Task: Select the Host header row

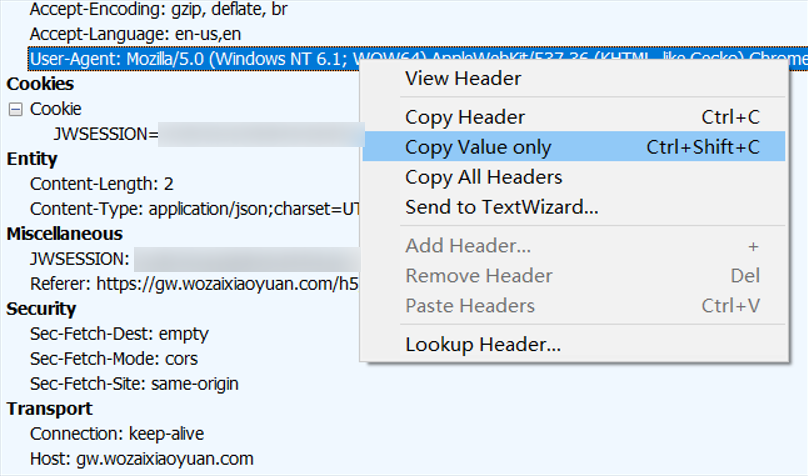Action: (x=141, y=459)
